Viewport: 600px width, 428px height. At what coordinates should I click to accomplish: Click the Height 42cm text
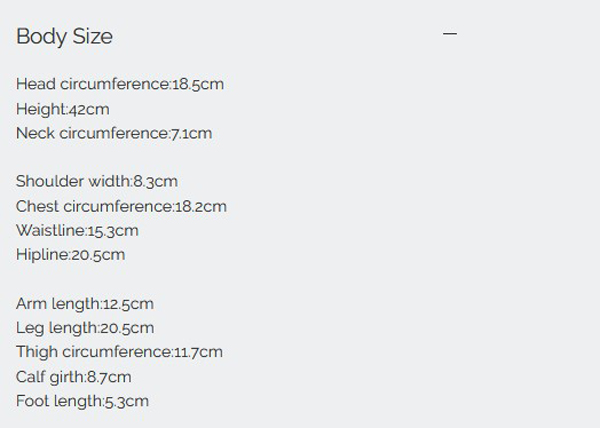(63, 109)
